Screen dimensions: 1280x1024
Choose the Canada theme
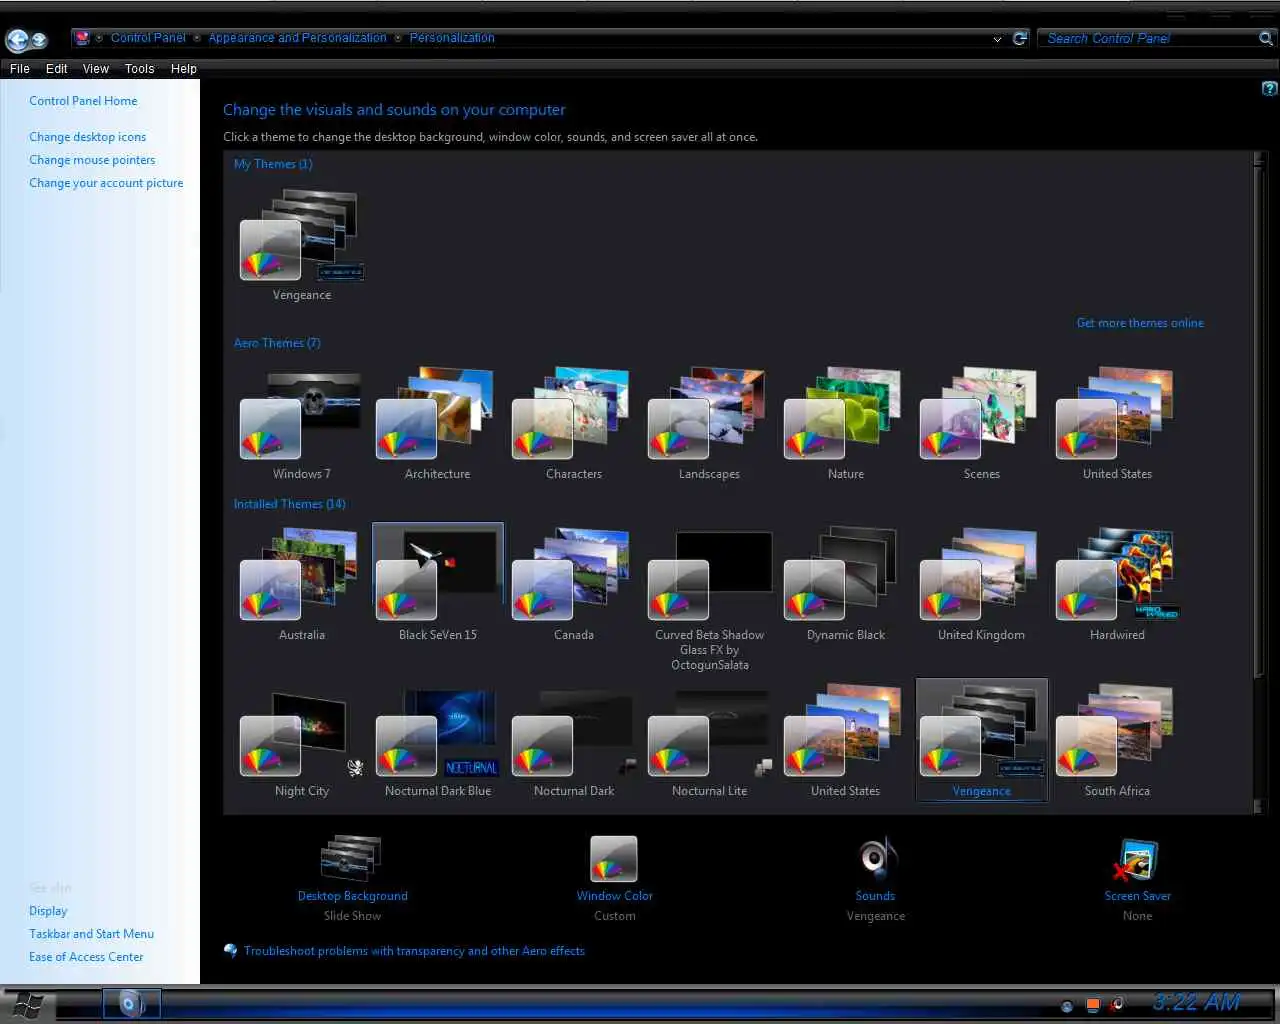(x=573, y=585)
